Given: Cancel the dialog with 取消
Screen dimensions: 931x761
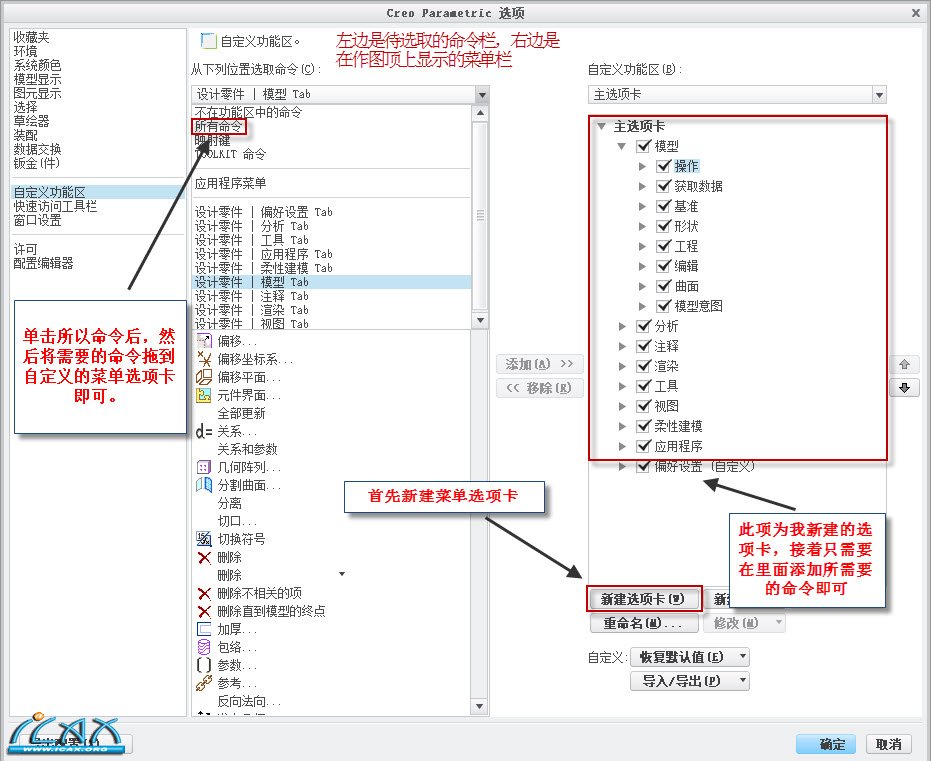Looking at the screenshot, I should 888,744.
